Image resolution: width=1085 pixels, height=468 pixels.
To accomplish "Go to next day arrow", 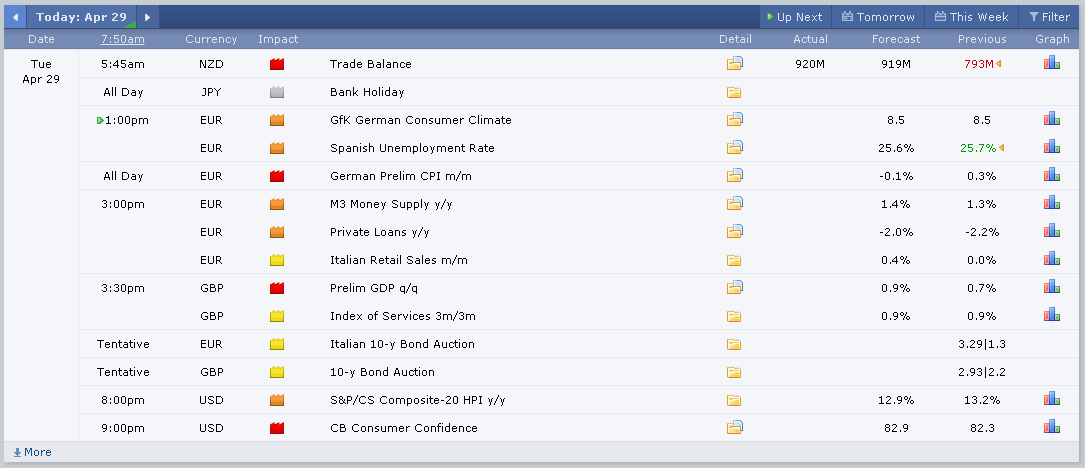I will (x=147, y=17).
